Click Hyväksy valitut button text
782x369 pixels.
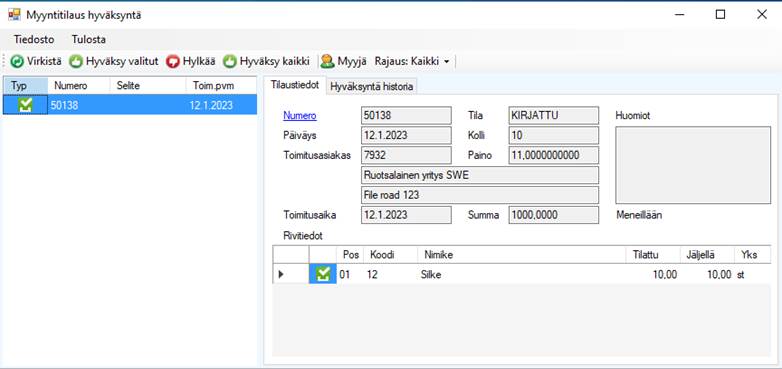122,61
